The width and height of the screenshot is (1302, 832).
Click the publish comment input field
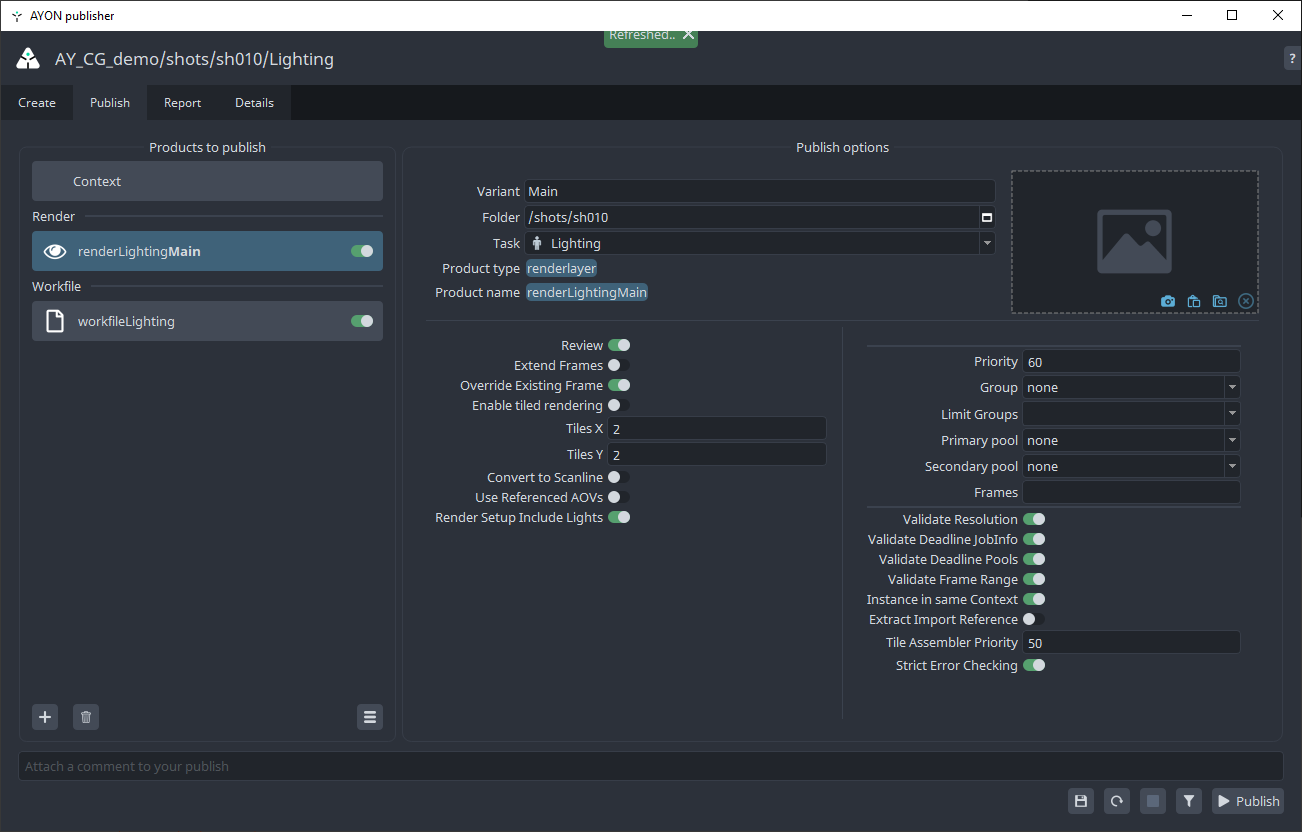point(650,767)
